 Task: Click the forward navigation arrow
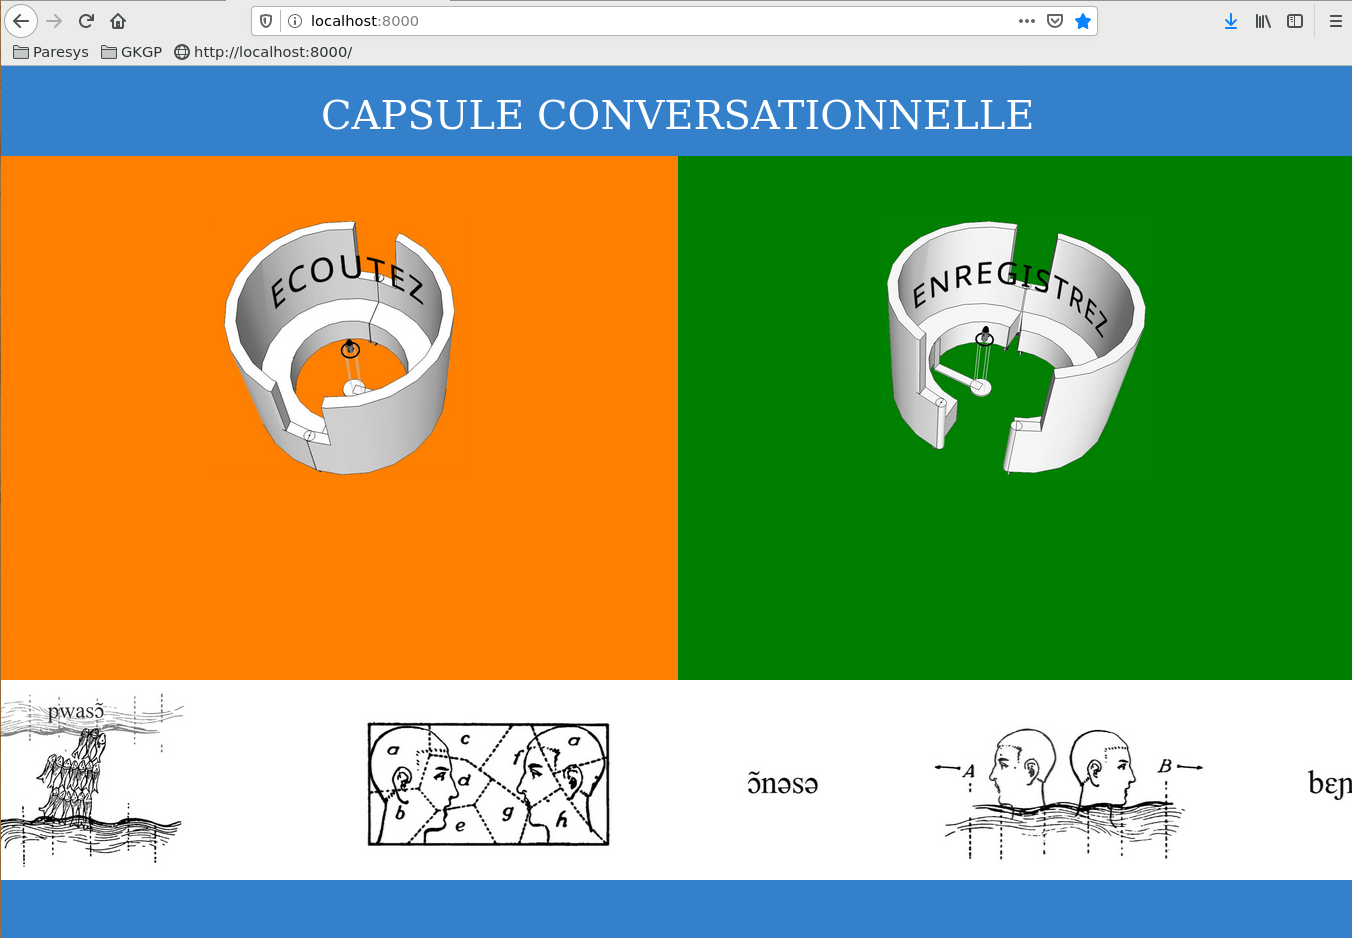[54, 21]
